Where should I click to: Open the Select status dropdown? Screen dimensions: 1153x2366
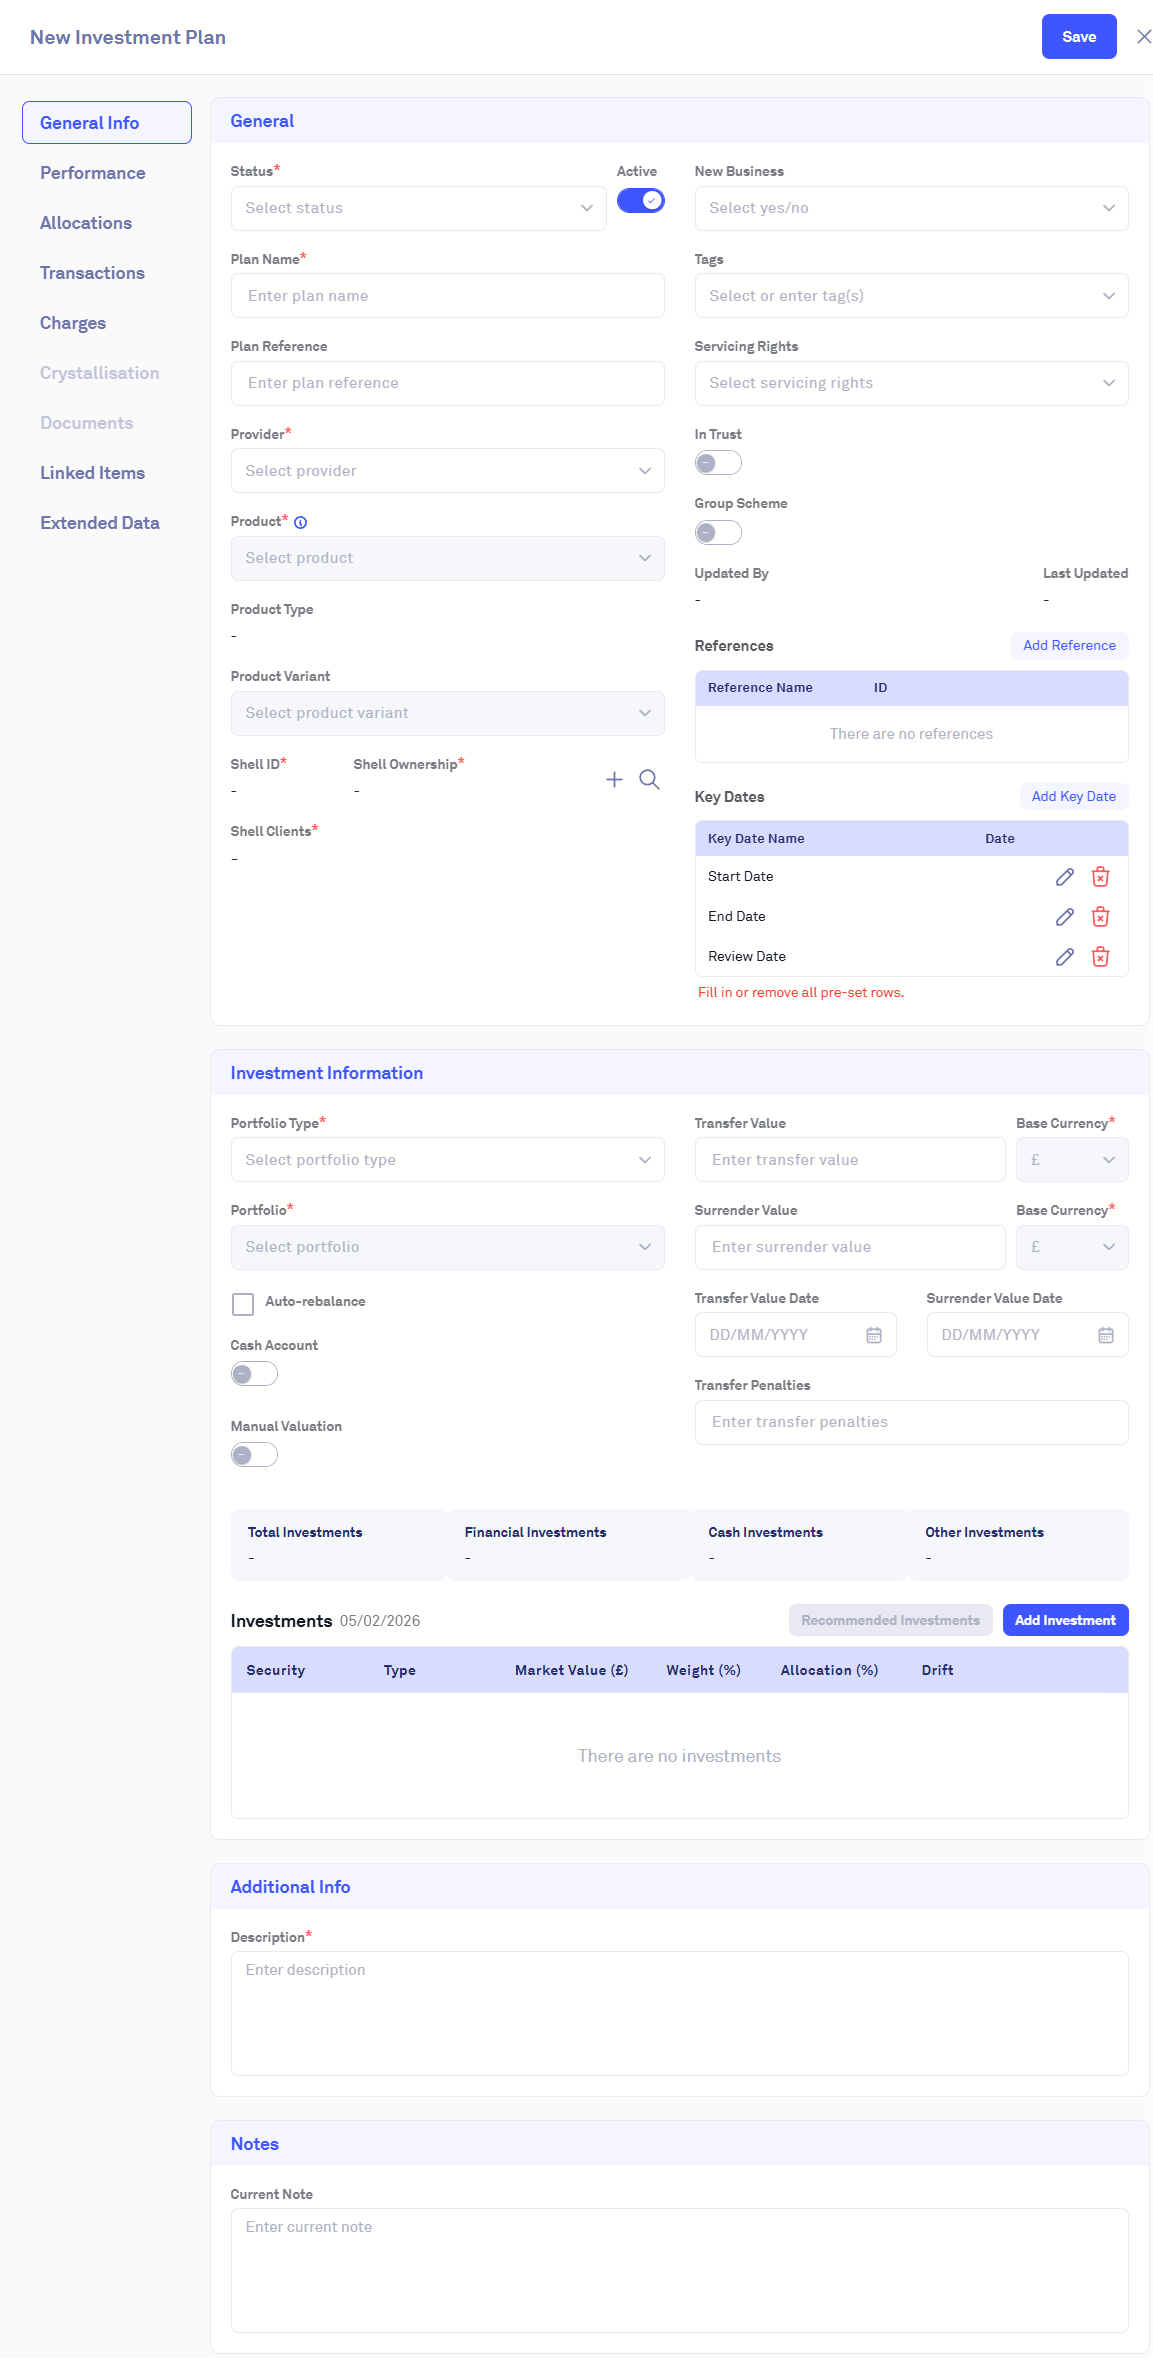tap(418, 208)
